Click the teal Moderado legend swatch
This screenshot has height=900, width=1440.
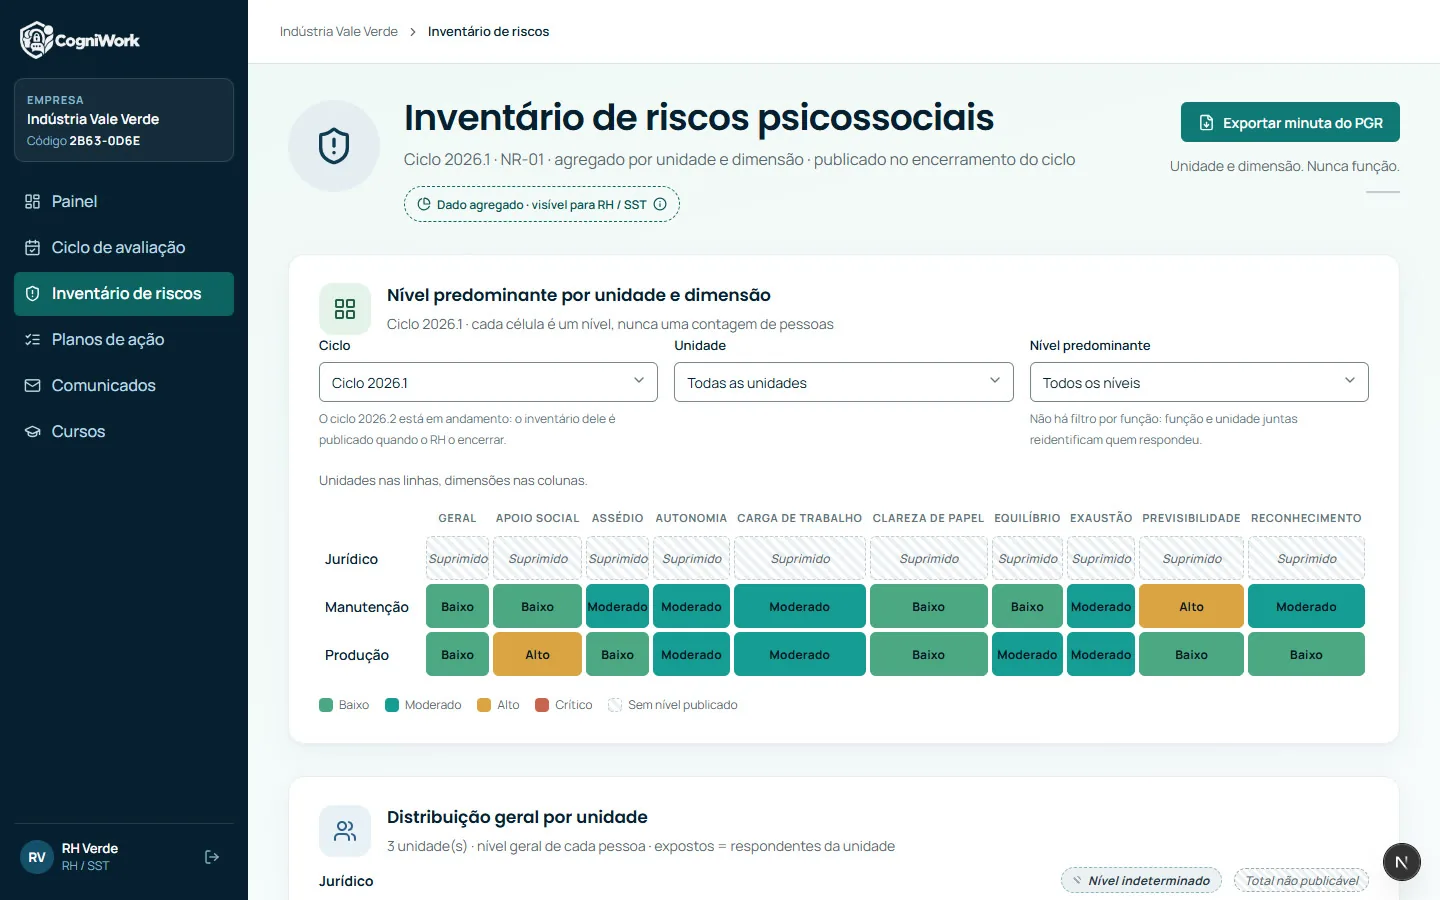click(x=392, y=705)
